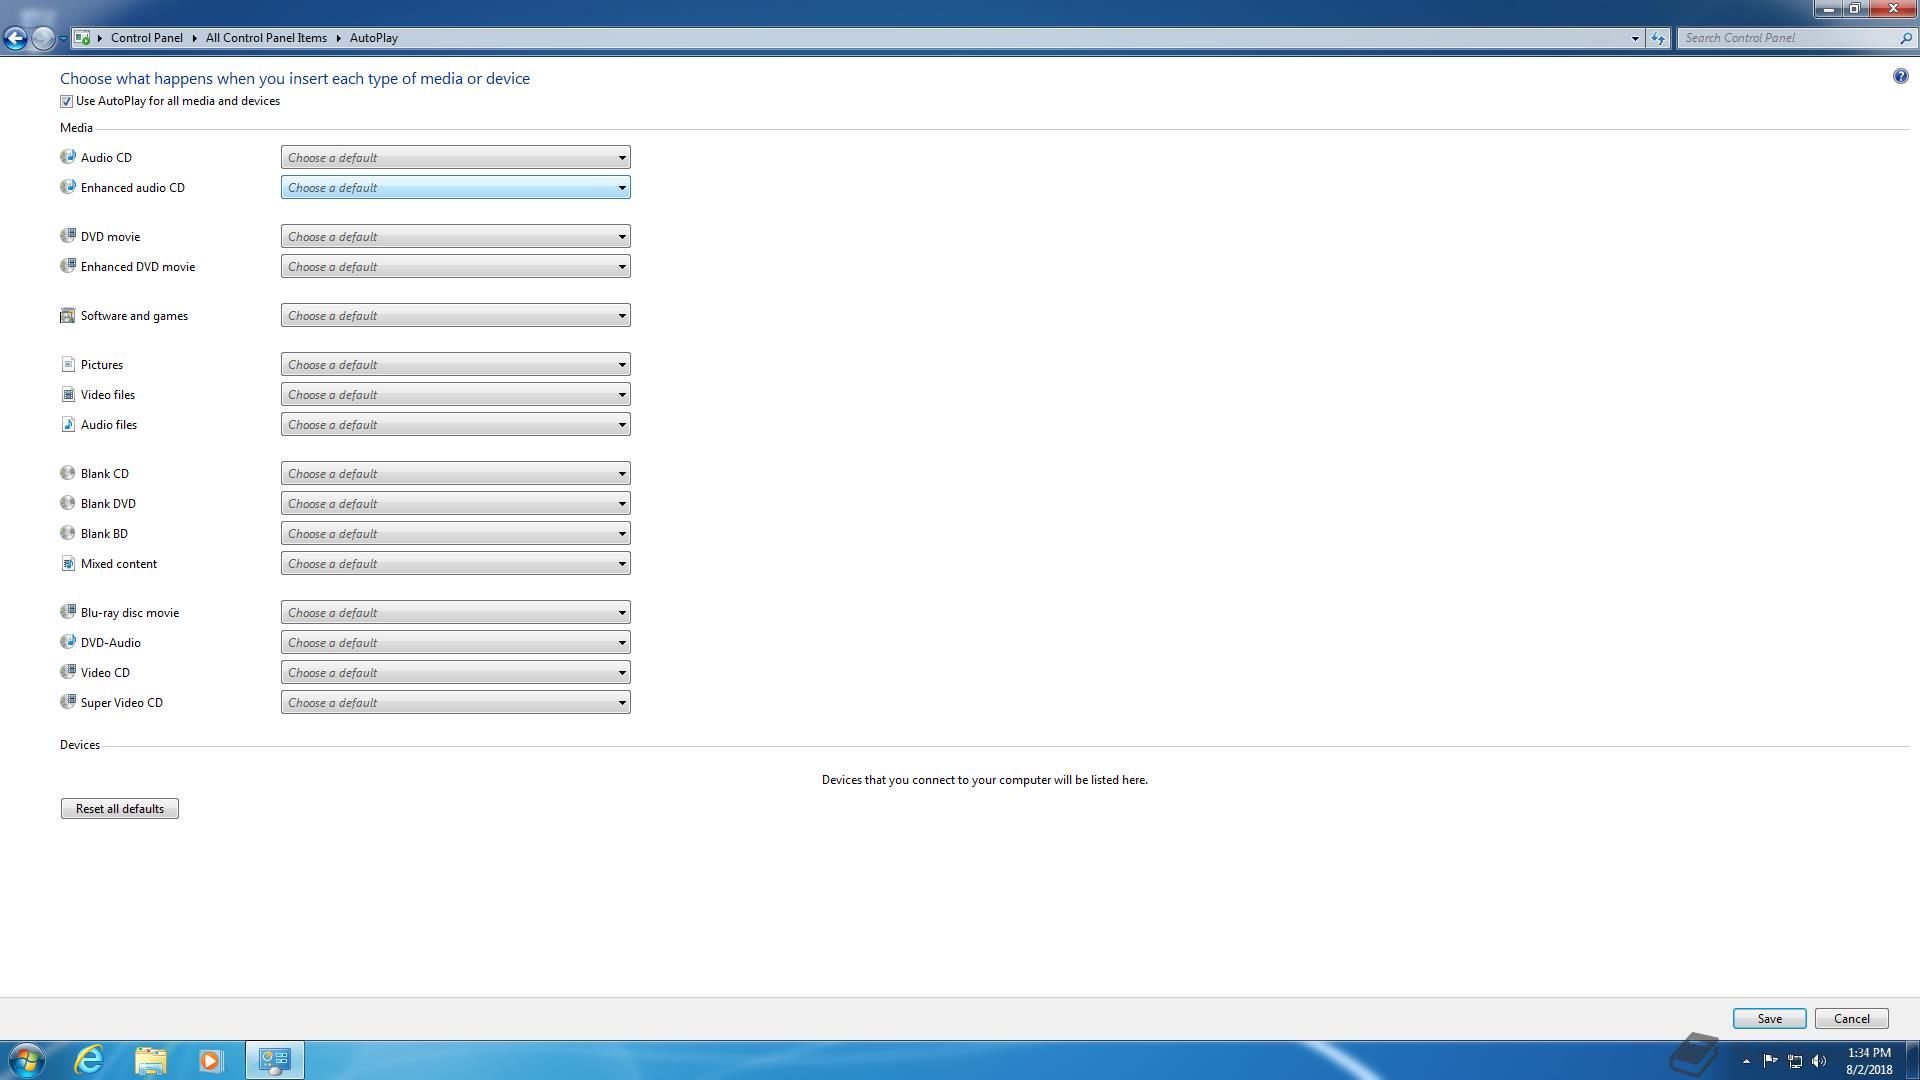Save the AutoPlay settings
Screen dimensions: 1920x1080
pyautogui.click(x=1769, y=1018)
